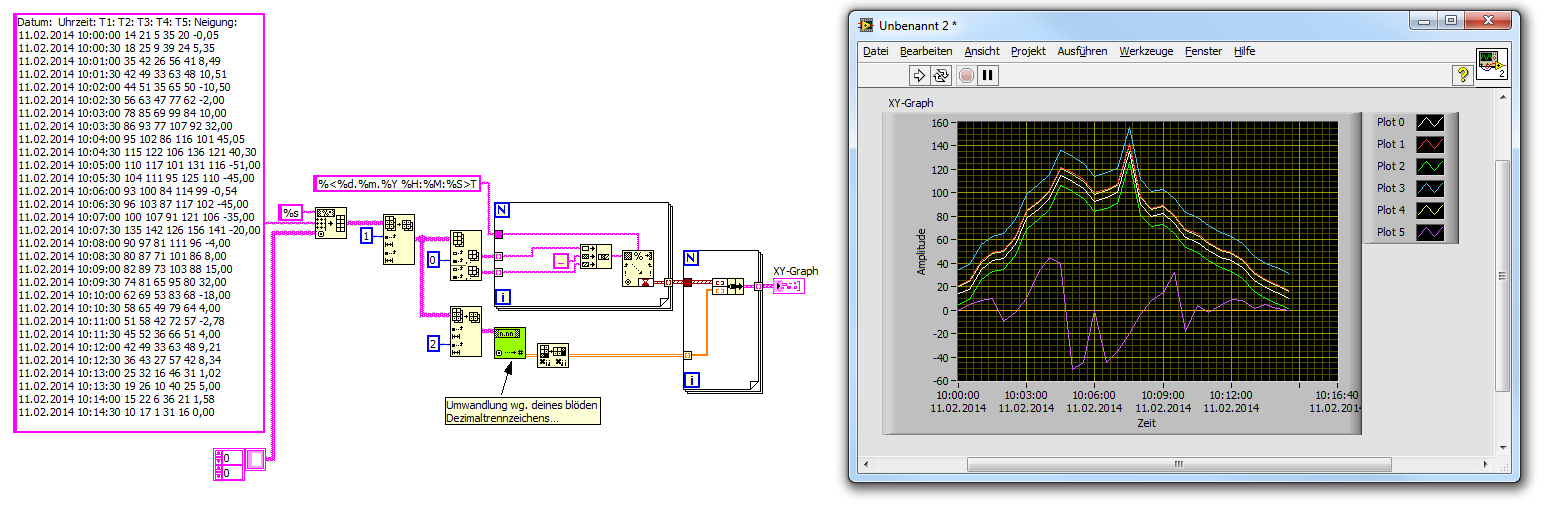This screenshot has height=511, width=1546.
Task: Select the Spreadsheet String To Array node
Action: tap(330, 223)
